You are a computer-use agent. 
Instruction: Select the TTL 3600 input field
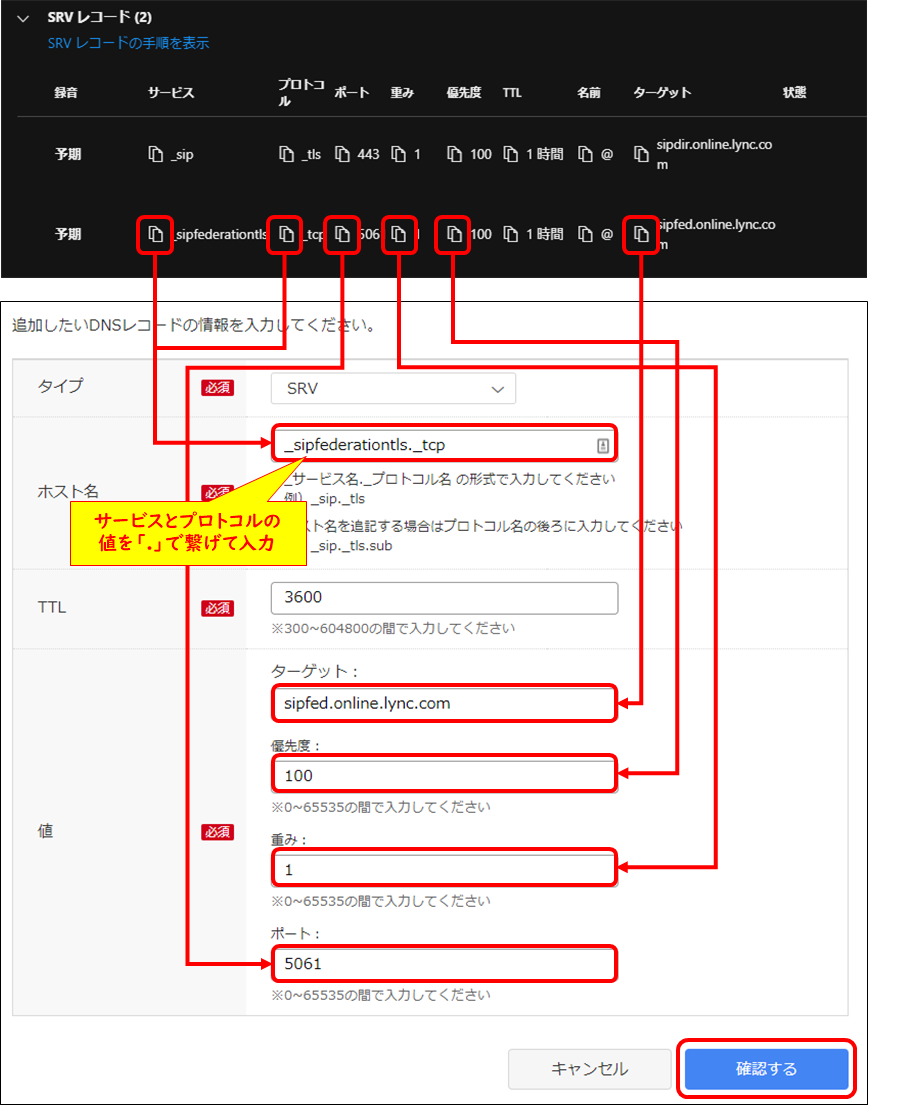[x=444, y=597]
